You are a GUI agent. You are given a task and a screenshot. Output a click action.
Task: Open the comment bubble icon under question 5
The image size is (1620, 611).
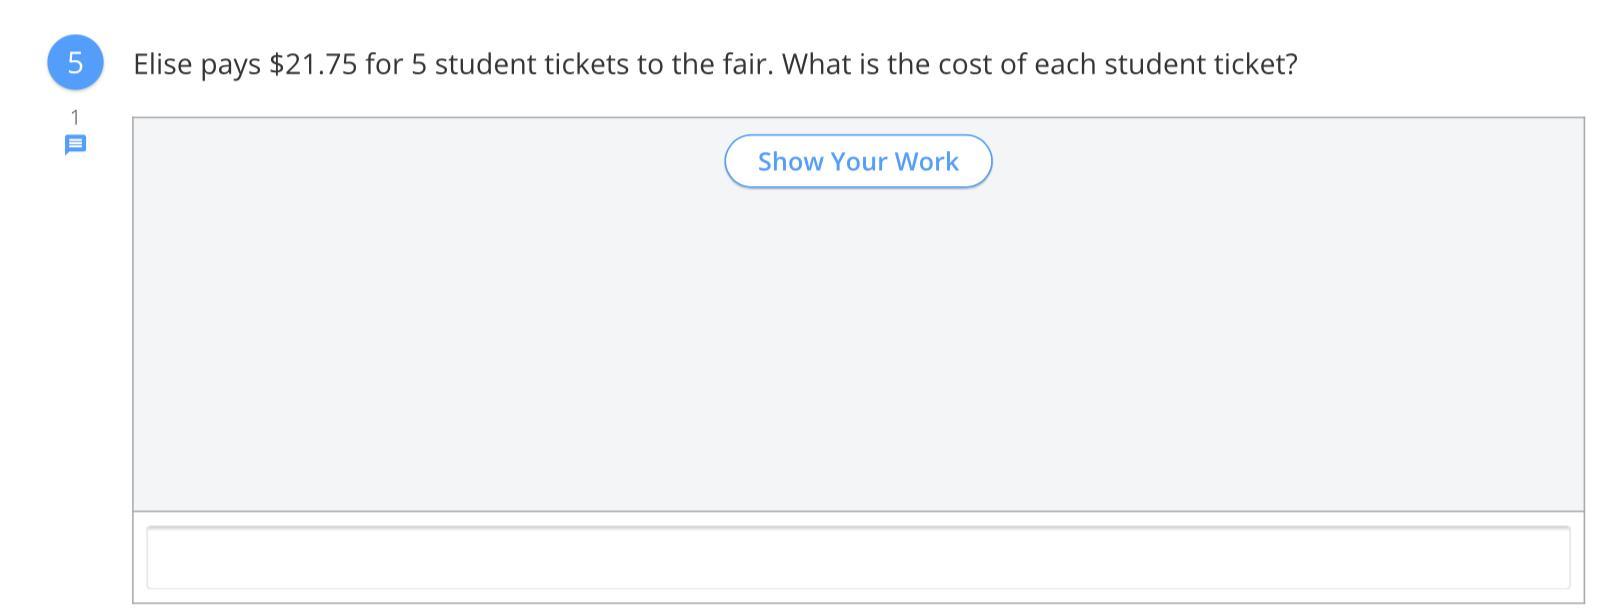(x=75, y=145)
